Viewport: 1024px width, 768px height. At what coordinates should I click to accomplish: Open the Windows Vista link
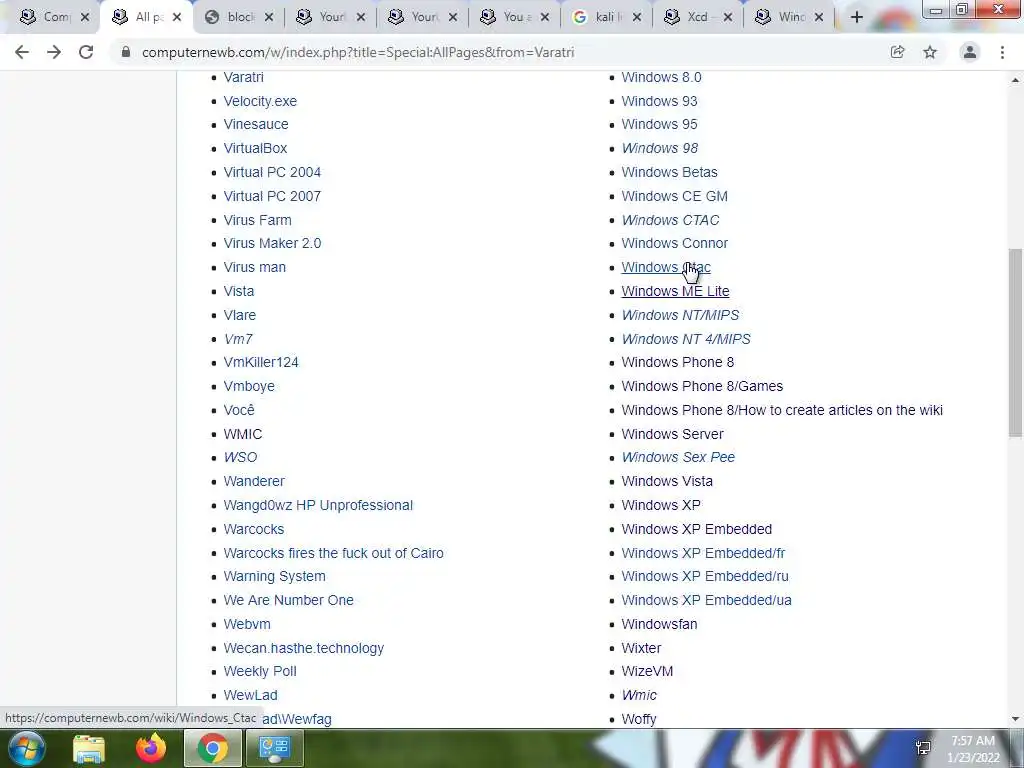tap(667, 481)
